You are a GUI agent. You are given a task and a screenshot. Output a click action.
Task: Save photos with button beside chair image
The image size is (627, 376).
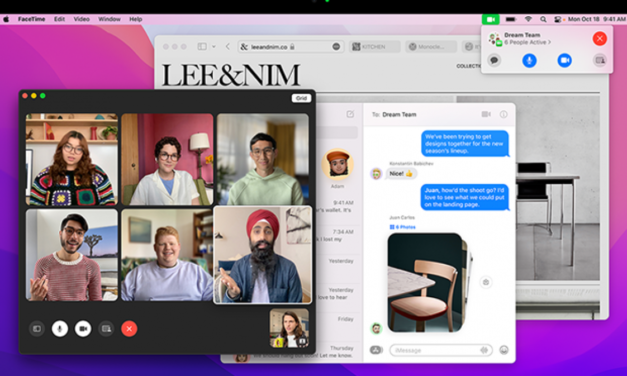[x=486, y=282]
